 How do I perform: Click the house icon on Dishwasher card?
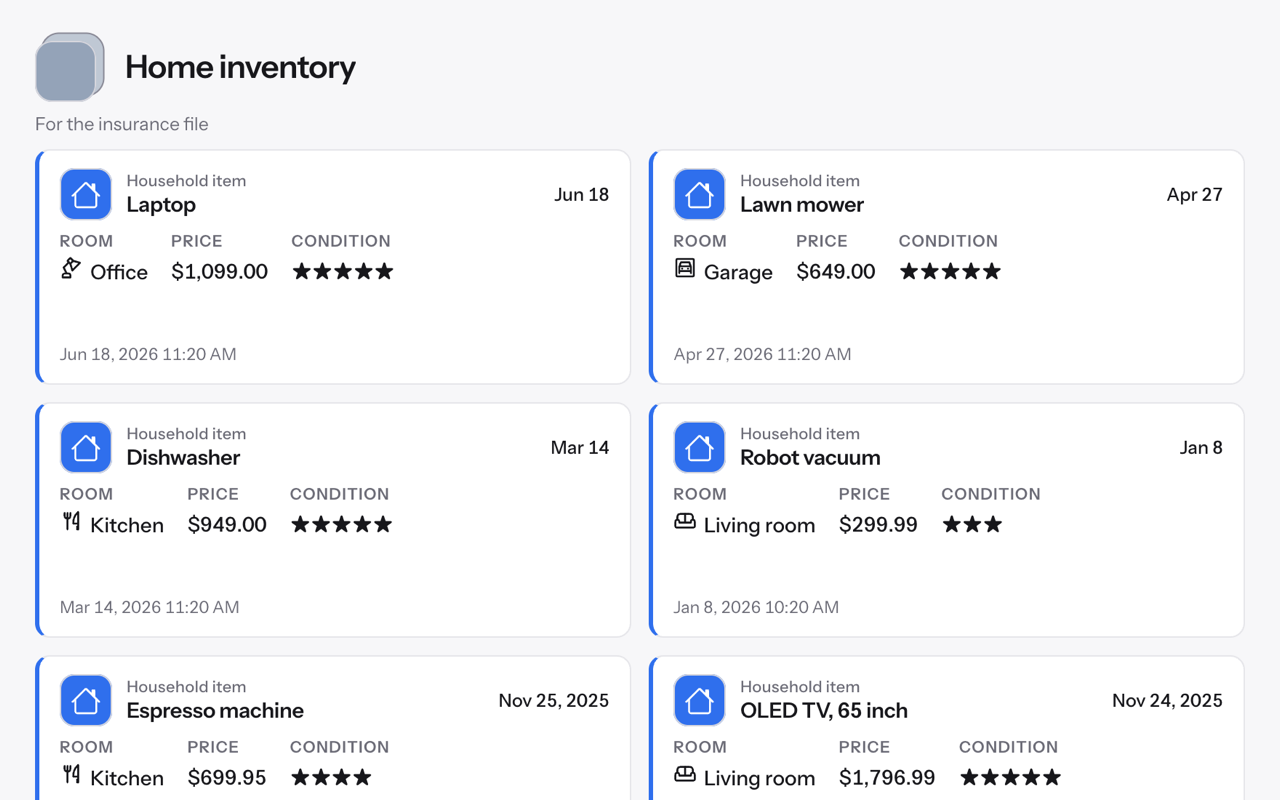pyautogui.click(x=86, y=447)
